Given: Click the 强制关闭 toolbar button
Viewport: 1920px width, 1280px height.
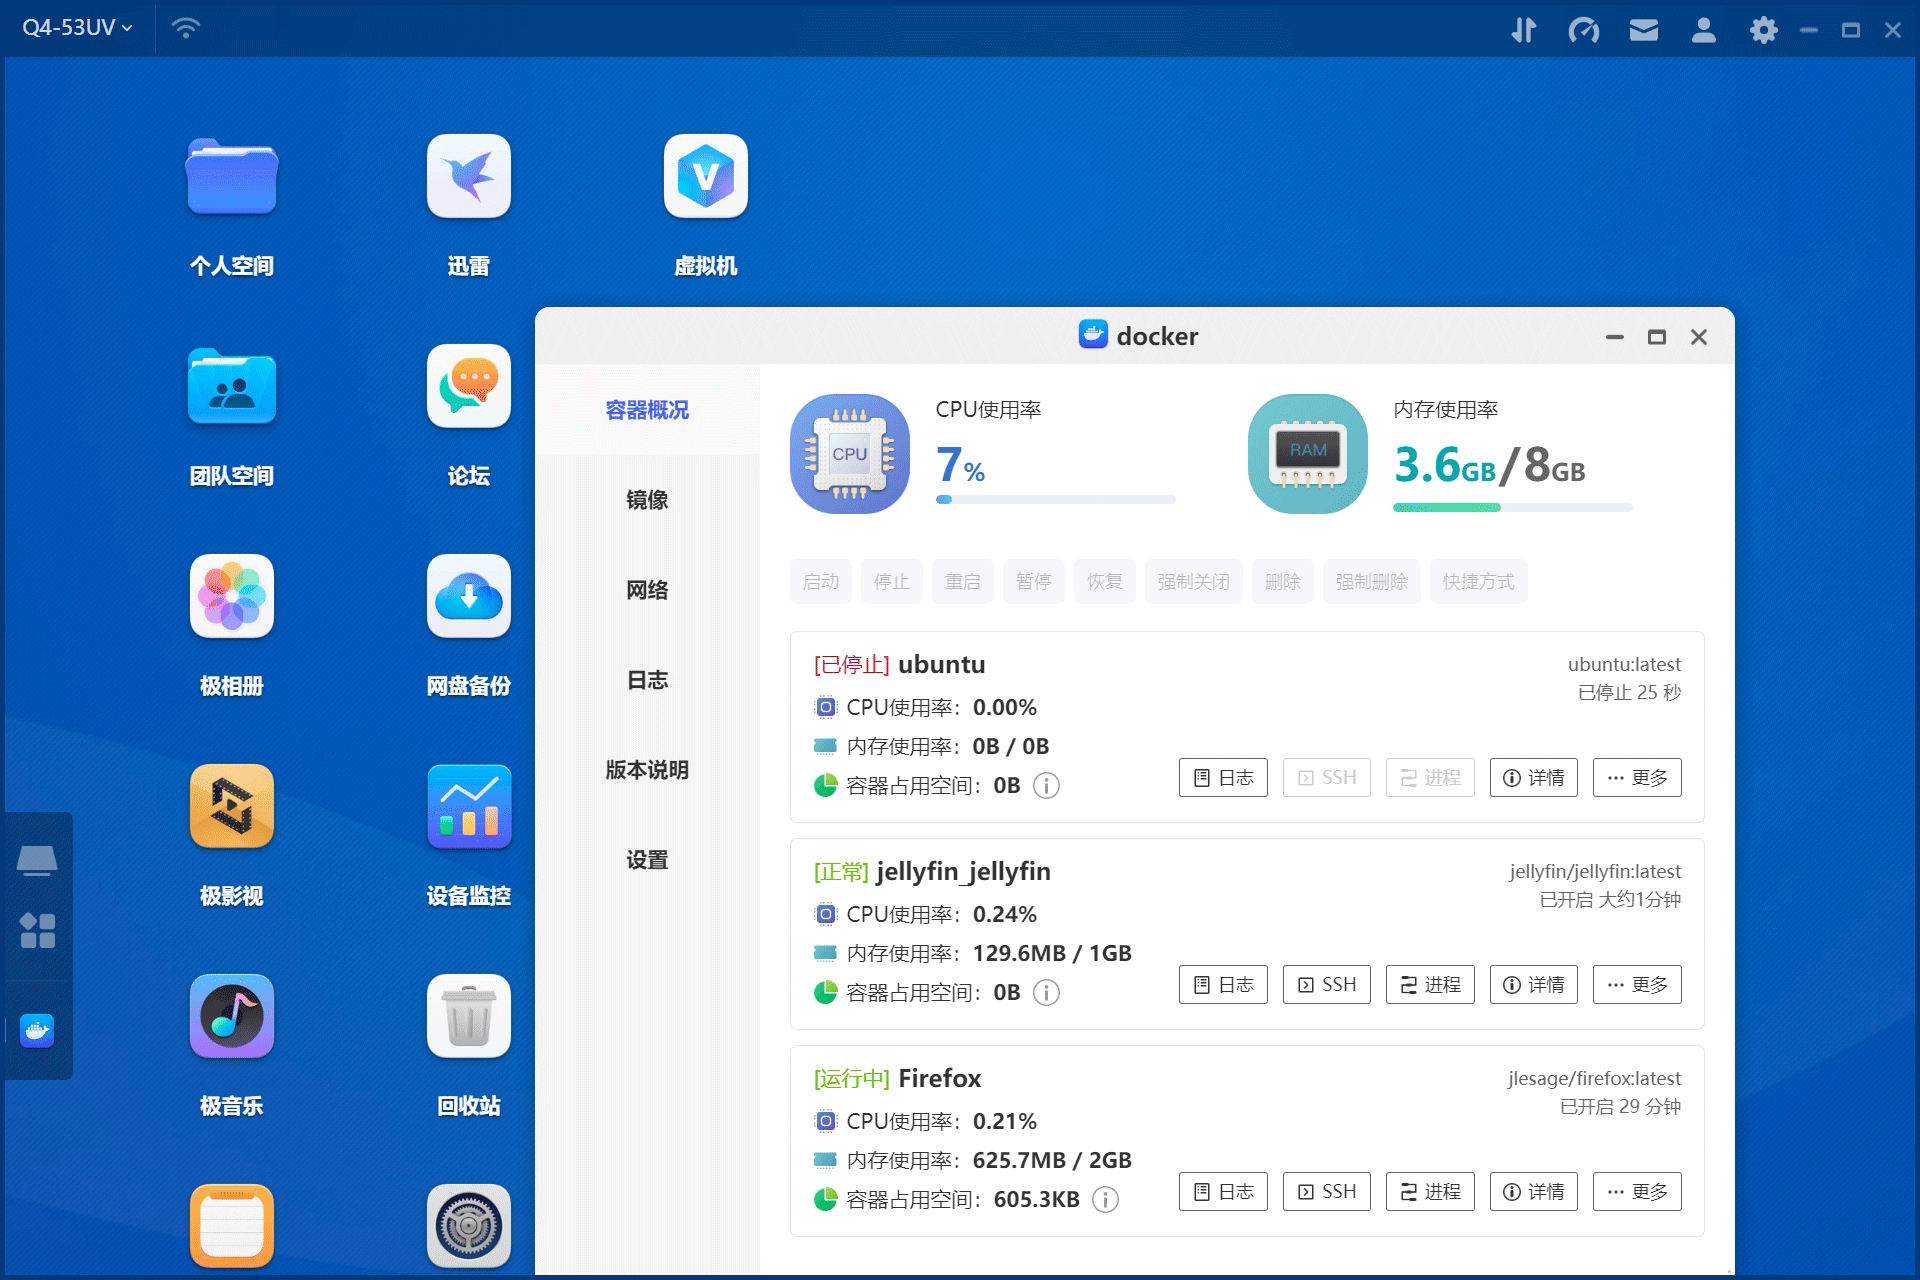Looking at the screenshot, I should pyautogui.click(x=1193, y=582).
